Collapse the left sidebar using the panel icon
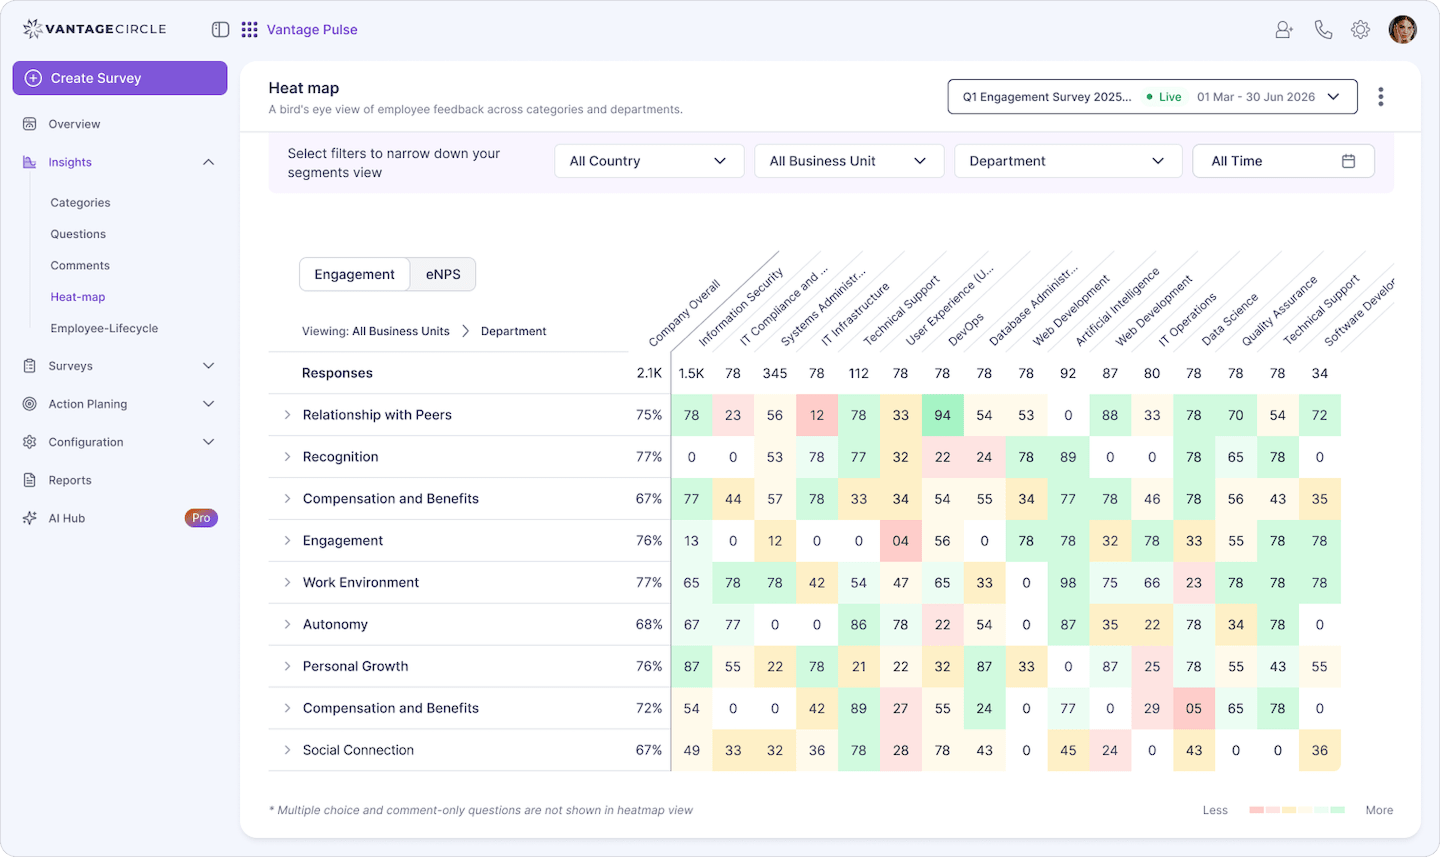The image size is (1440, 857). (220, 29)
